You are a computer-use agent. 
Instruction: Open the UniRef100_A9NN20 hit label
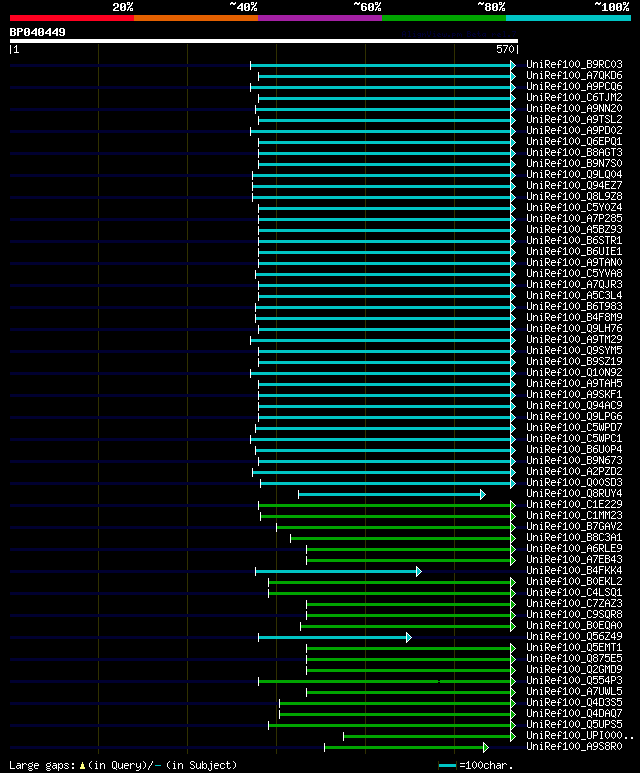tap(574, 108)
